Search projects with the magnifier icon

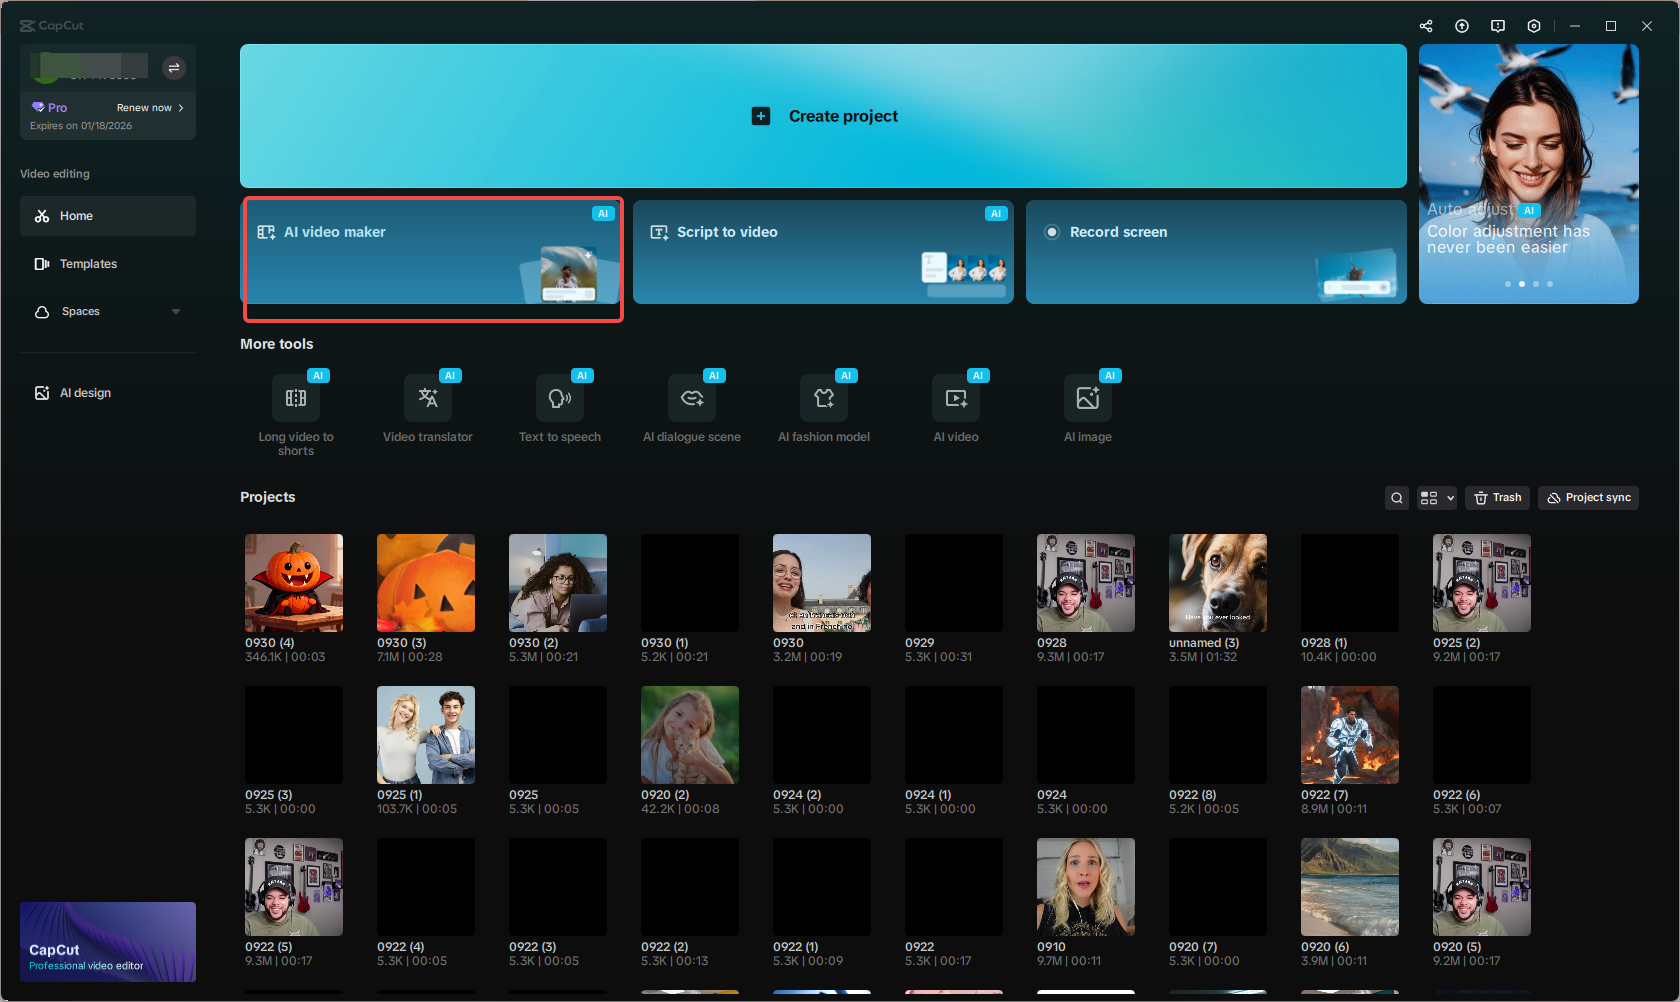click(x=1396, y=497)
